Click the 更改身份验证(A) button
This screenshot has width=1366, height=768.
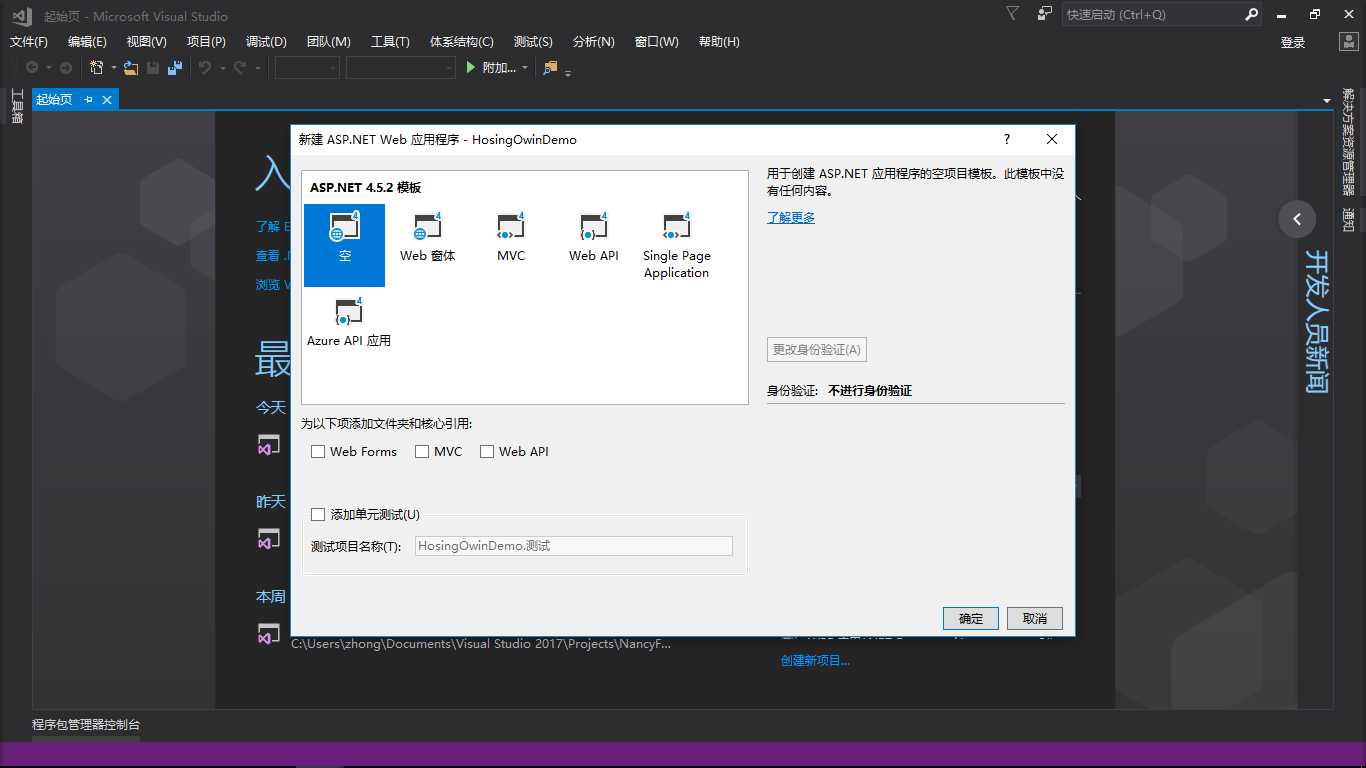[817, 350]
